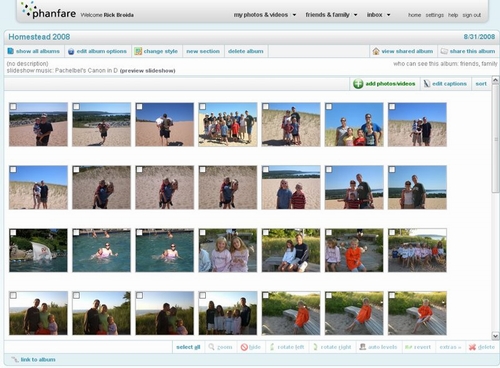500x368 pixels.
Task: Click the 8/31/2008 album date
Action: click(x=479, y=37)
